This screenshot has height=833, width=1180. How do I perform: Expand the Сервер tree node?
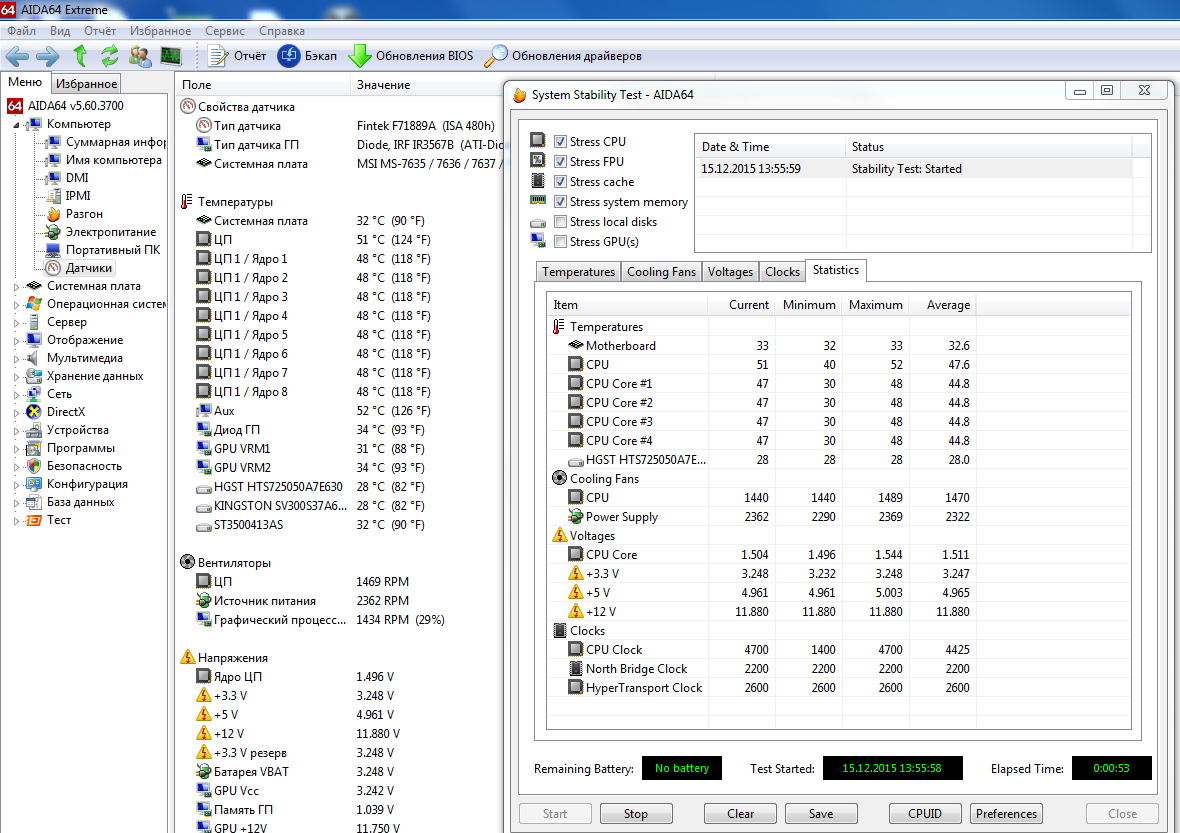click(17, 323)
